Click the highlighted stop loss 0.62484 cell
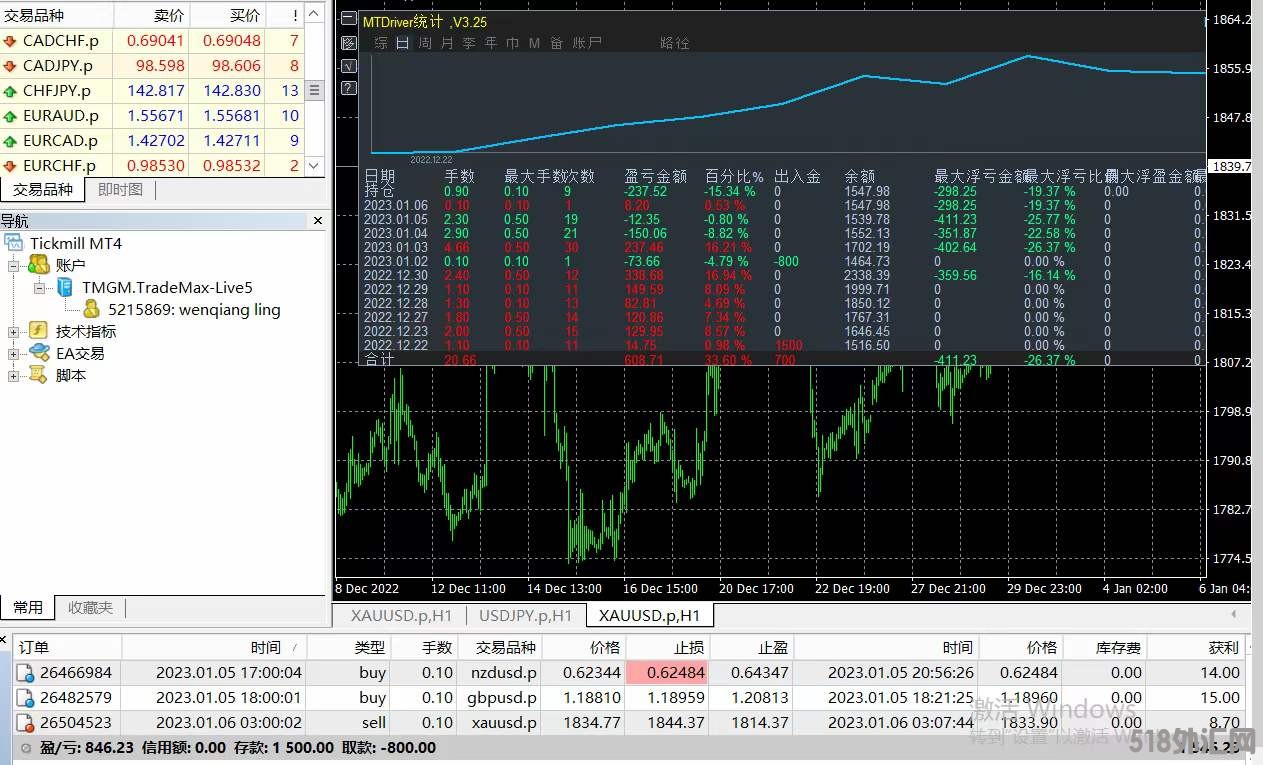Screen dimensions: 1263x765 coord(667,673)
